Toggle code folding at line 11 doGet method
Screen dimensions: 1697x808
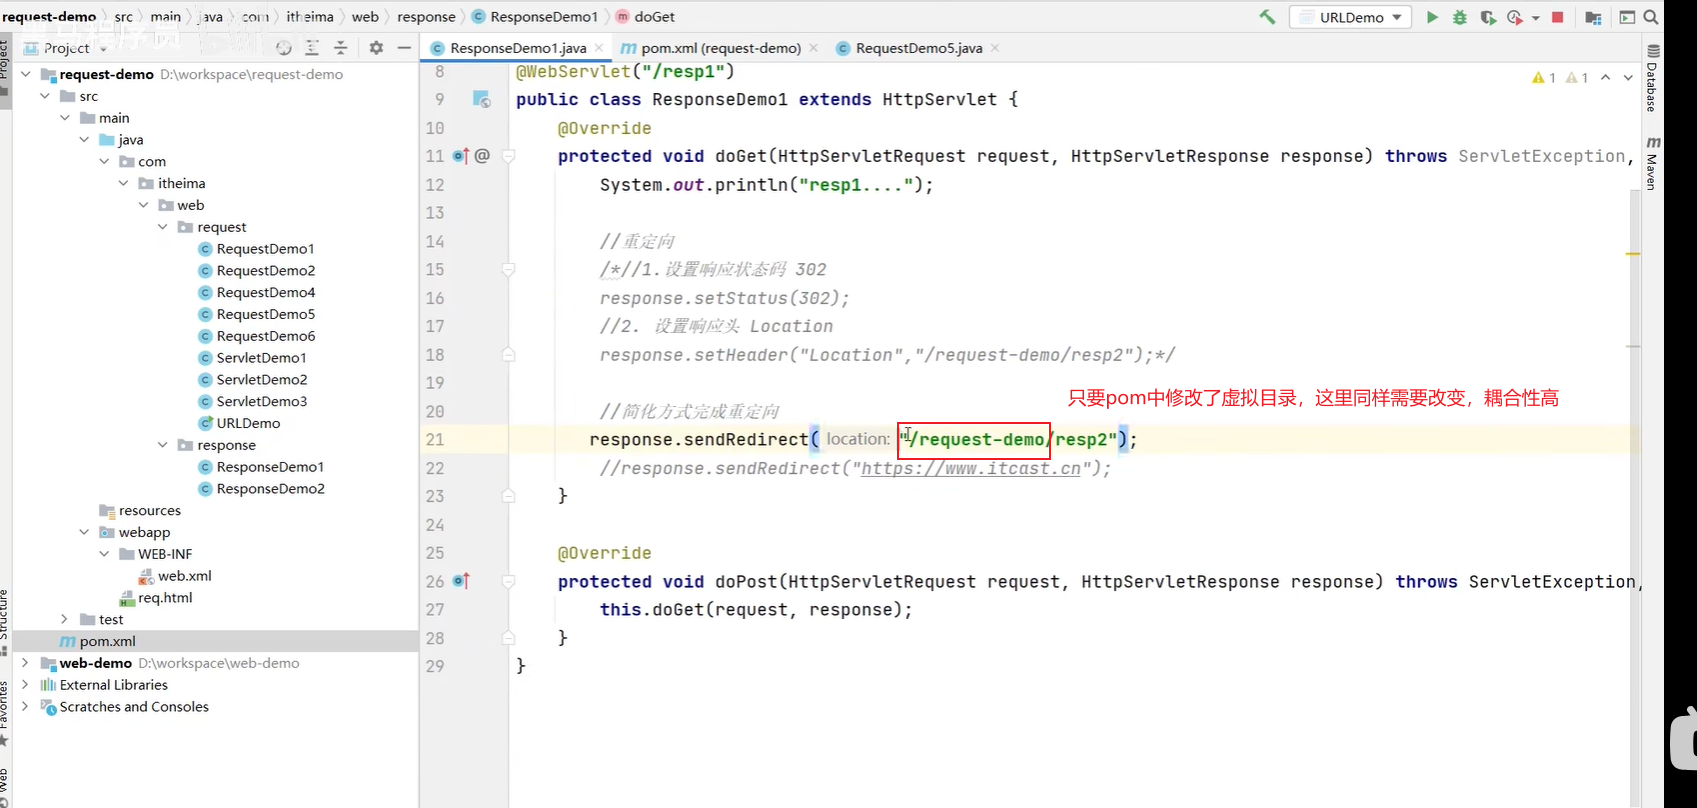tap(508, 156)
